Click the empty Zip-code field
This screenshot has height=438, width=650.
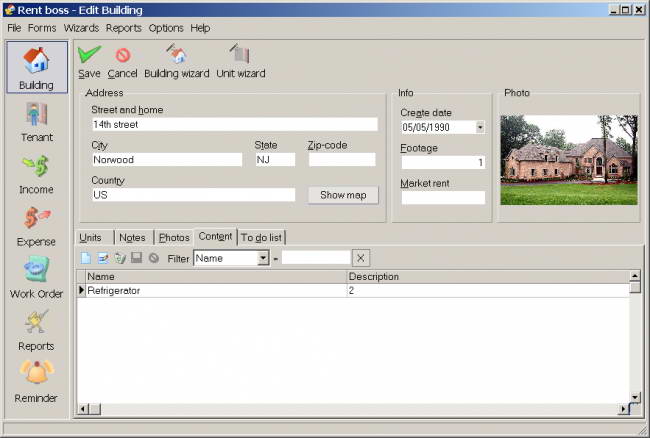pyautogui.click(x=342, y=160)
